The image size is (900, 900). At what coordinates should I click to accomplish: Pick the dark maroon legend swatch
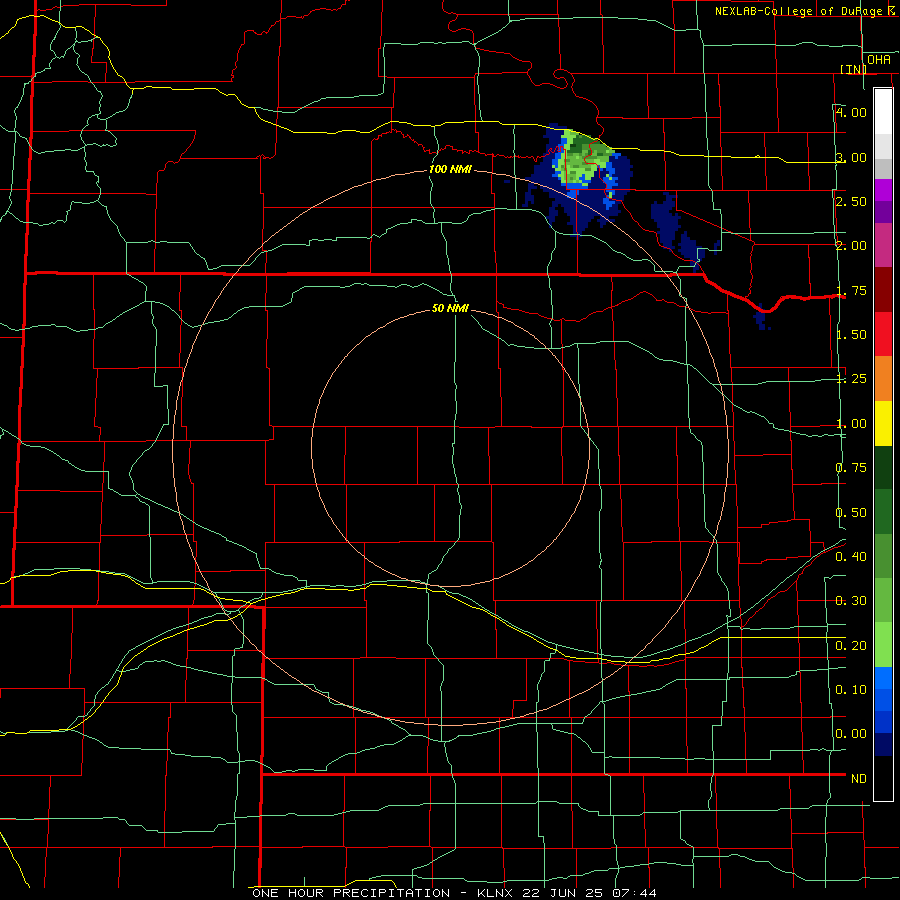point(883,290)
